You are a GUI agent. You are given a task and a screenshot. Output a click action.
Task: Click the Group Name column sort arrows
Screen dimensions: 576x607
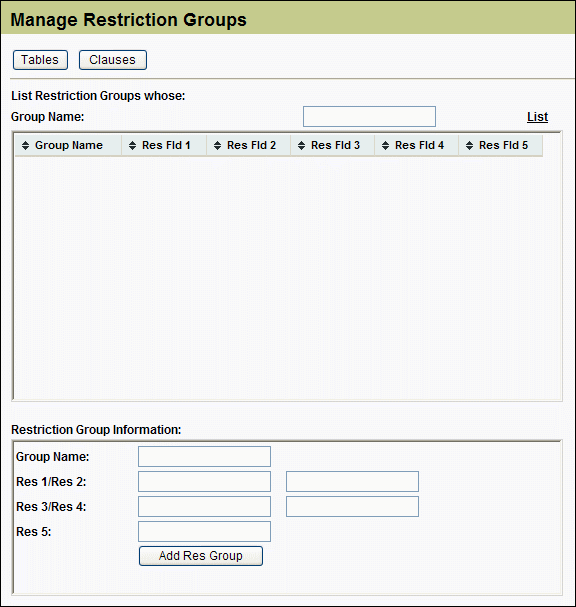26,146
